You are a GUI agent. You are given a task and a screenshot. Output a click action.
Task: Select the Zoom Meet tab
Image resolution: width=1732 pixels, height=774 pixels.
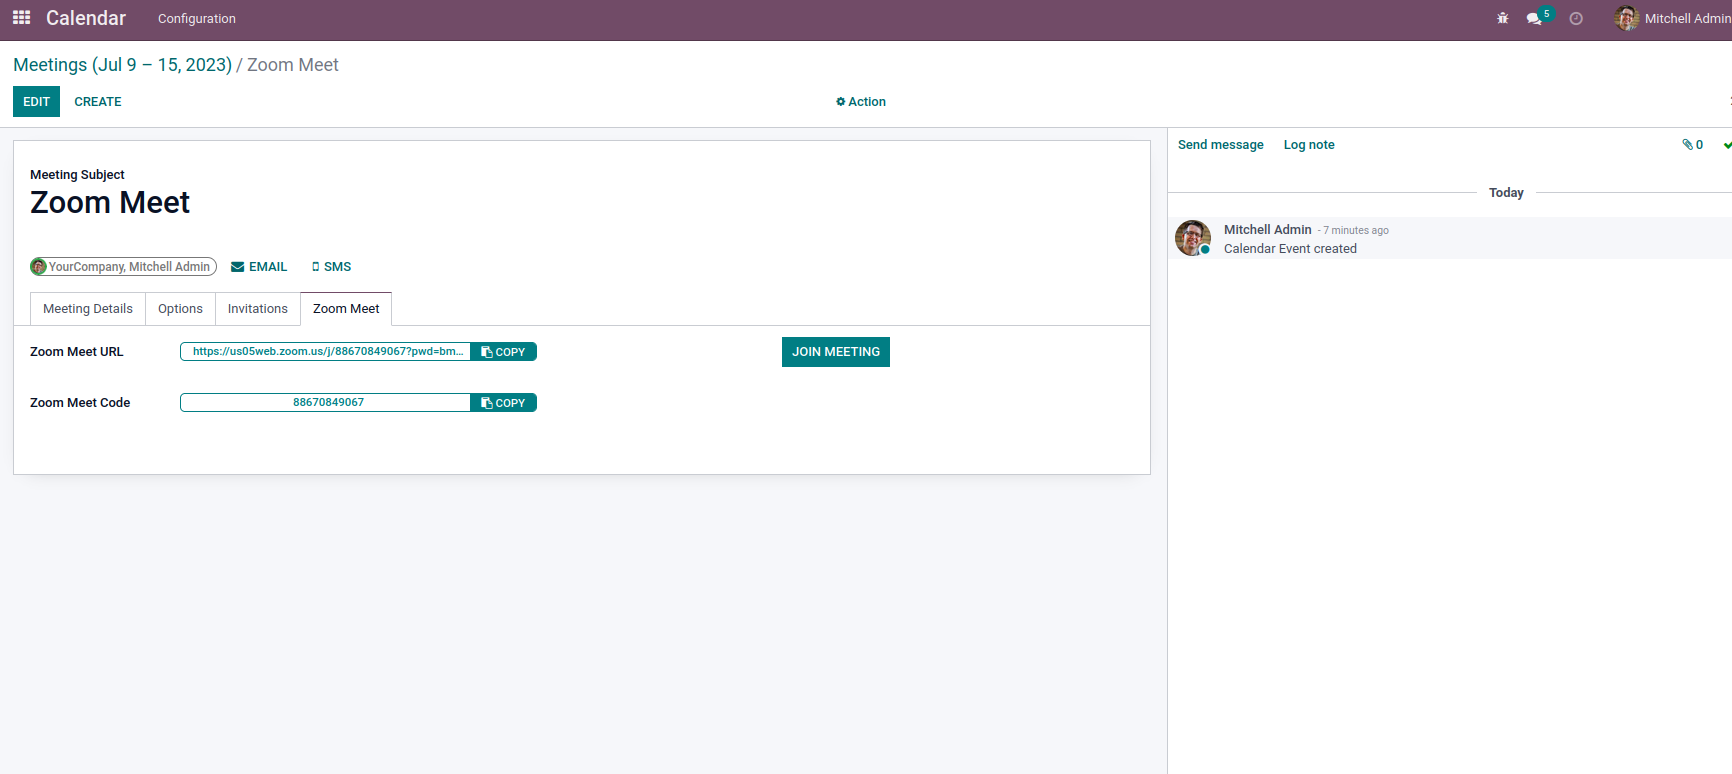(x=346, y=309)
